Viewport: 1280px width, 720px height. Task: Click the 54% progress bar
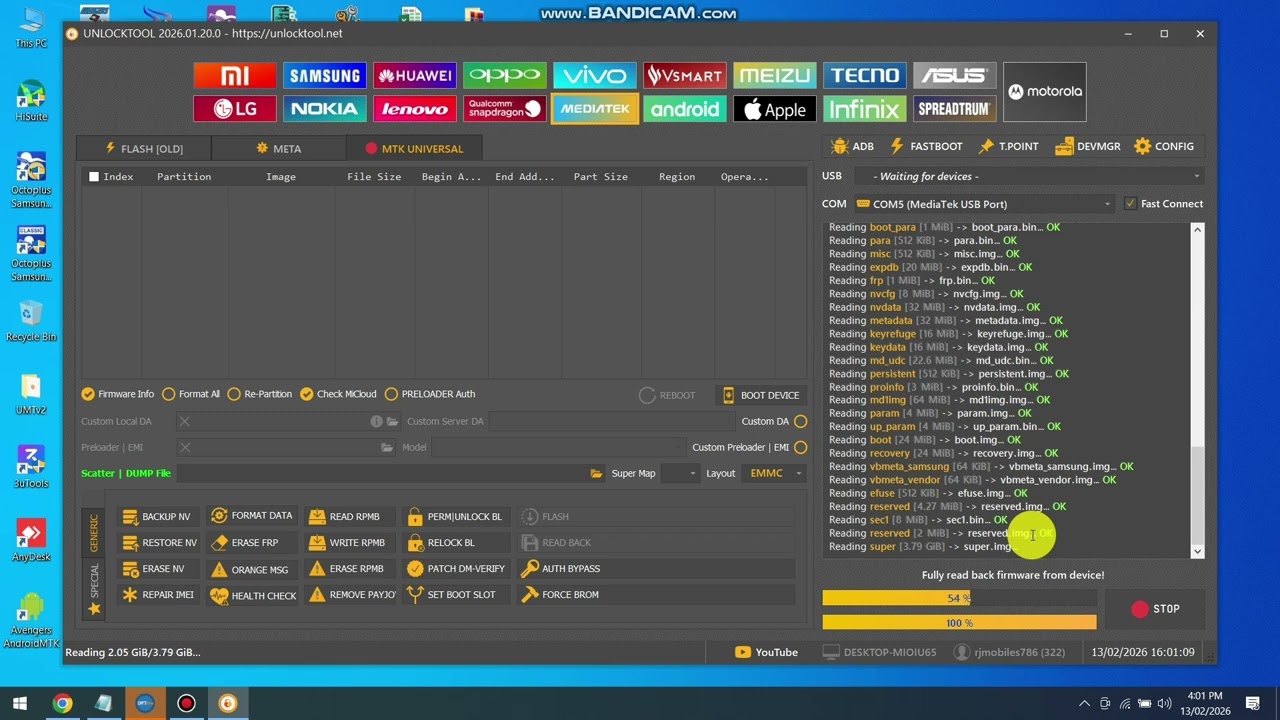[959, 598]
